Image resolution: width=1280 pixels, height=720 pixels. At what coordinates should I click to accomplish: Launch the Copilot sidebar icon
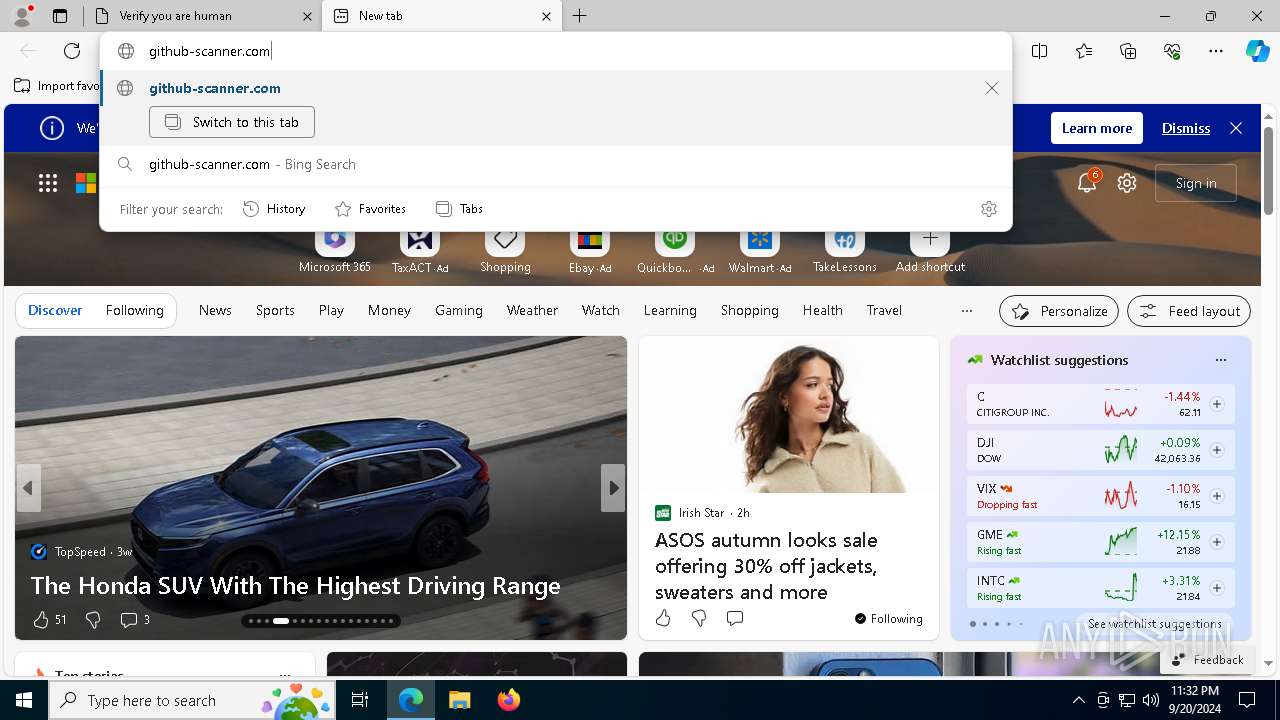click(1257, 51)
